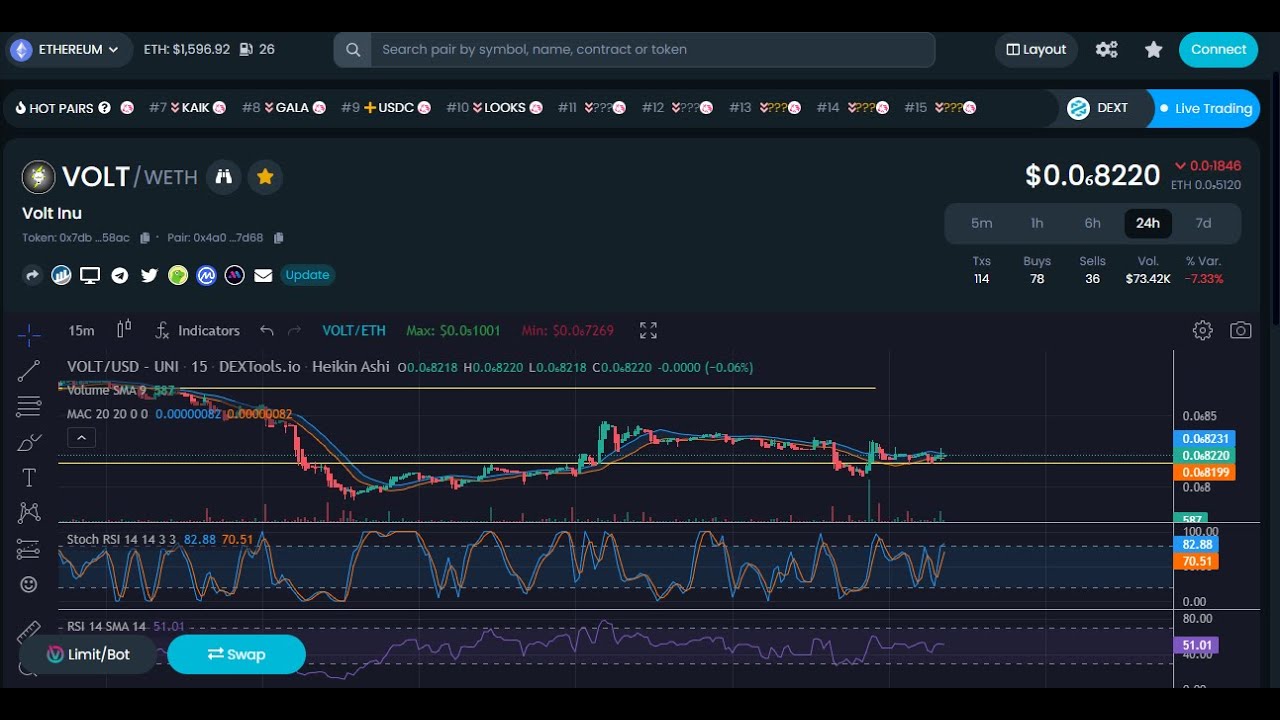Click the Connect wallet button
Screen dimensions: 1280x720
1218,49
